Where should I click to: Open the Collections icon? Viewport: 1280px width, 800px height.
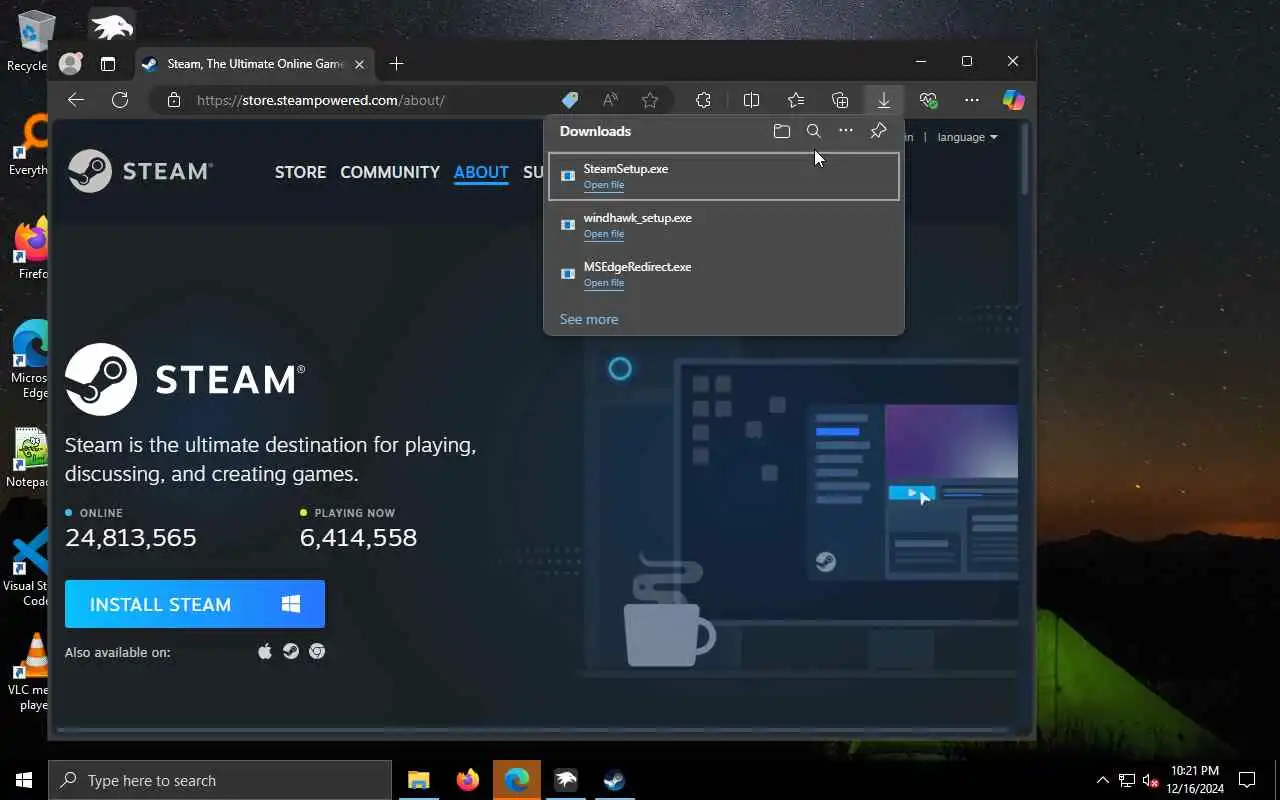pyautogui.click(x=840, y=100)
